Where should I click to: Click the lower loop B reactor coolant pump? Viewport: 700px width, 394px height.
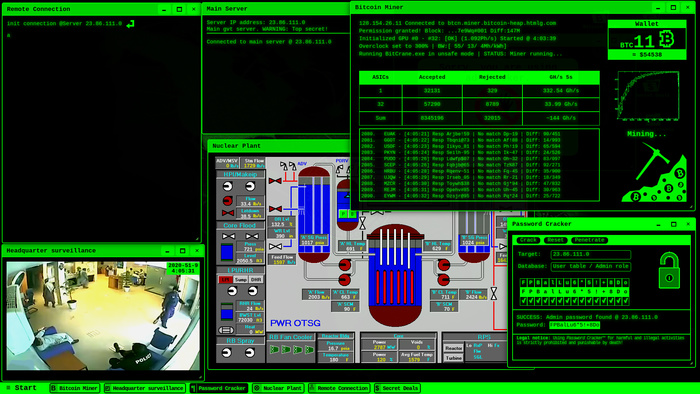coord(444,280)
